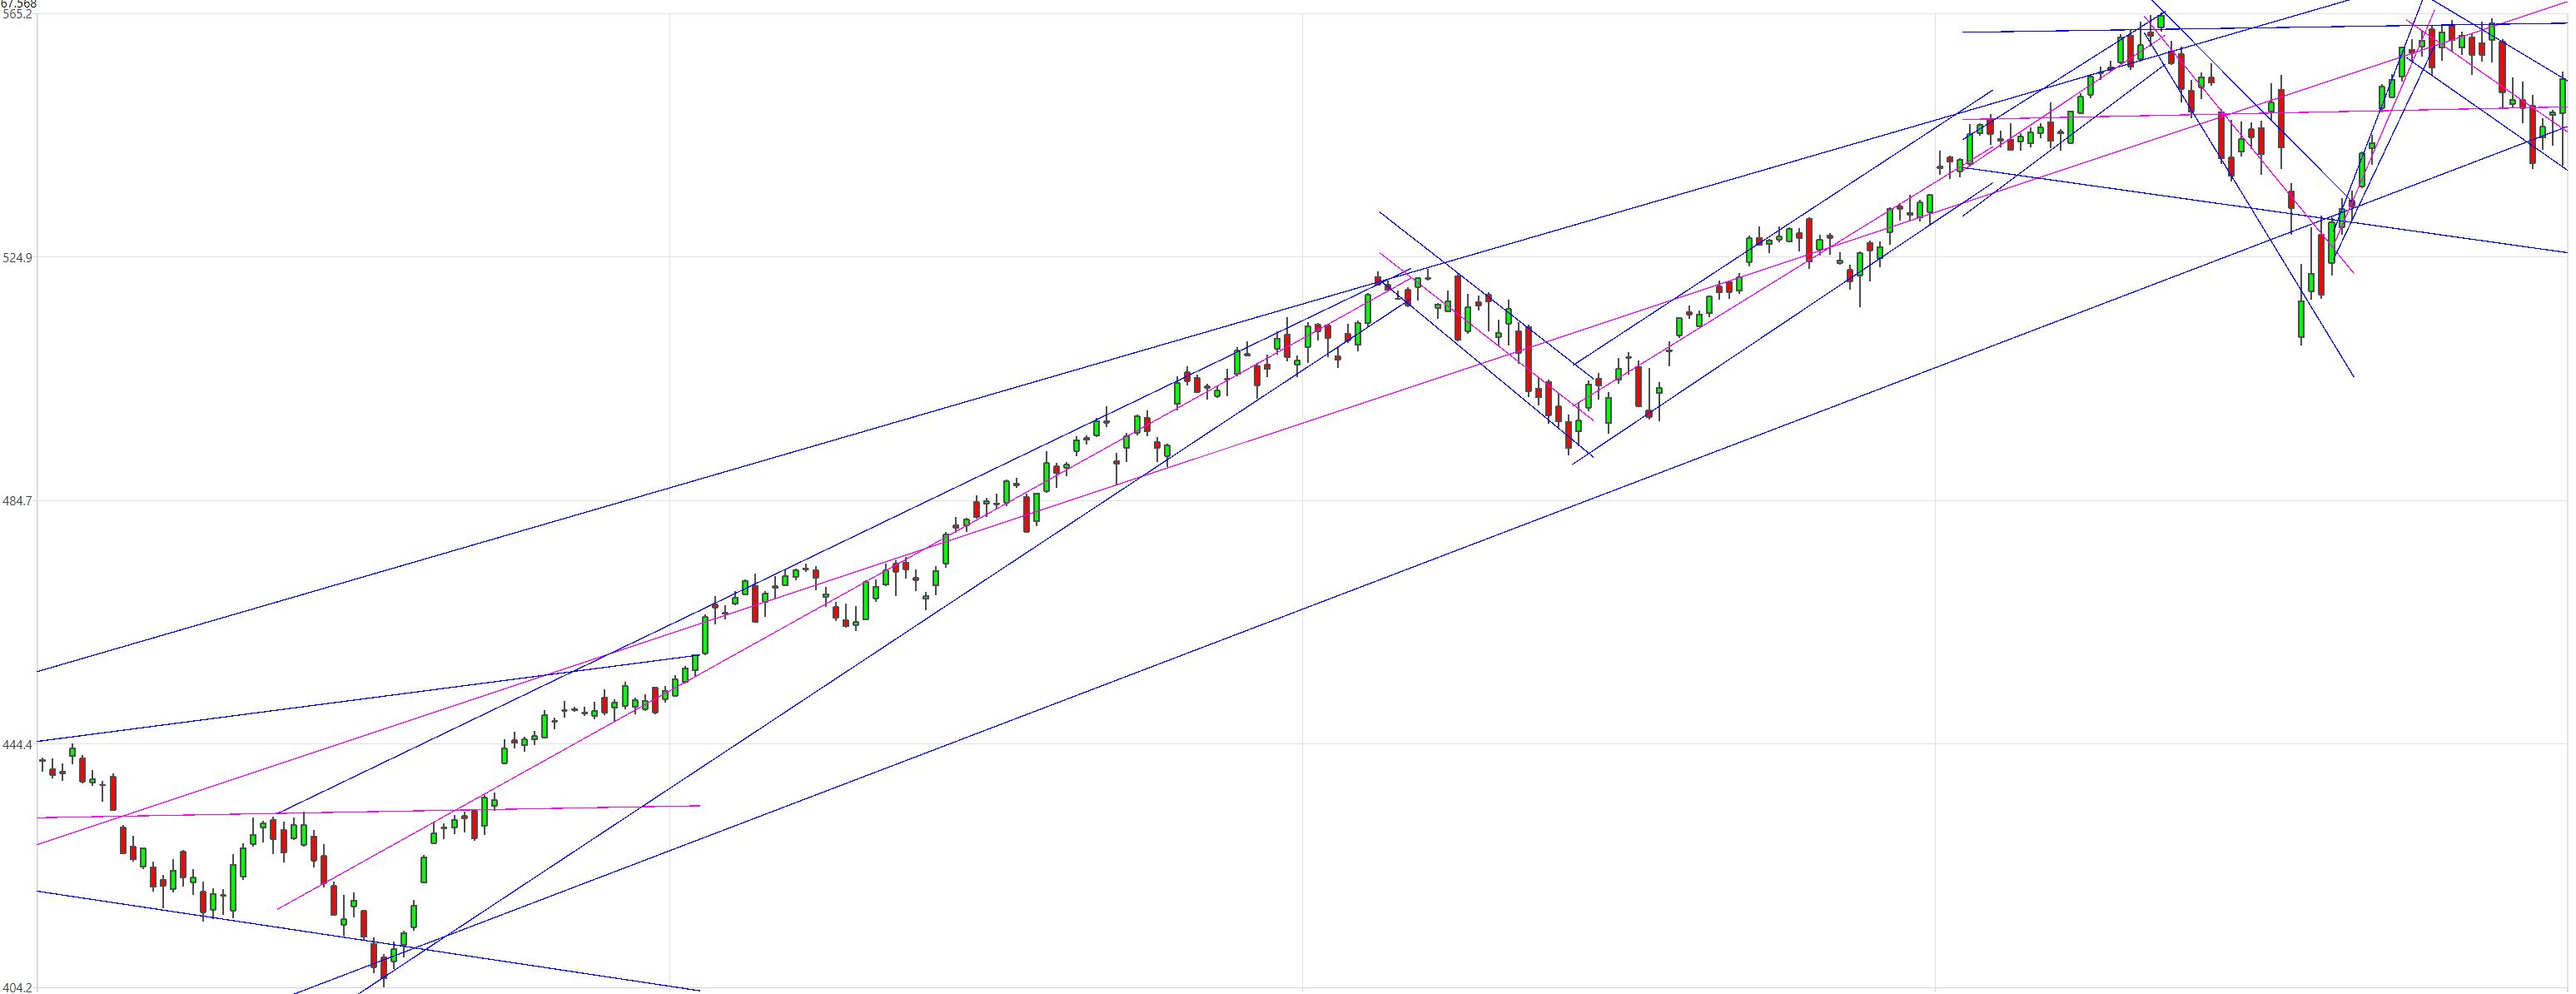The image size is (2576, 994).
Task: Select the lowest red candle near 404.2
Action: [x=383, y=969]
